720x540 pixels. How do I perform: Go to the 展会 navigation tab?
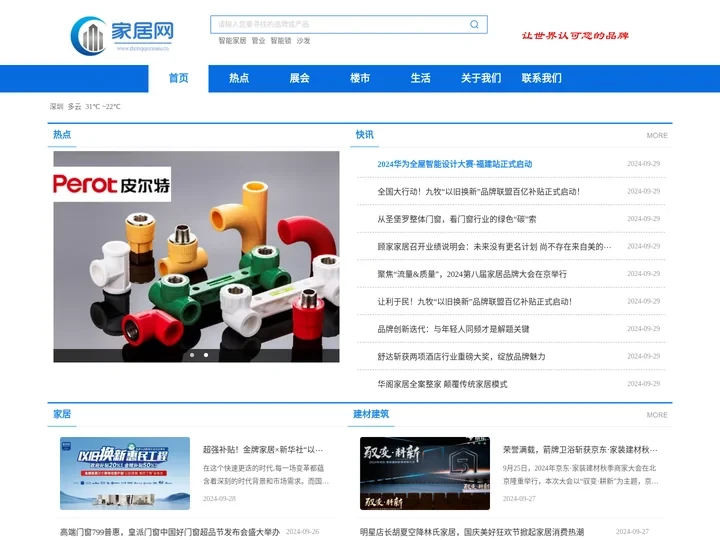299,79
